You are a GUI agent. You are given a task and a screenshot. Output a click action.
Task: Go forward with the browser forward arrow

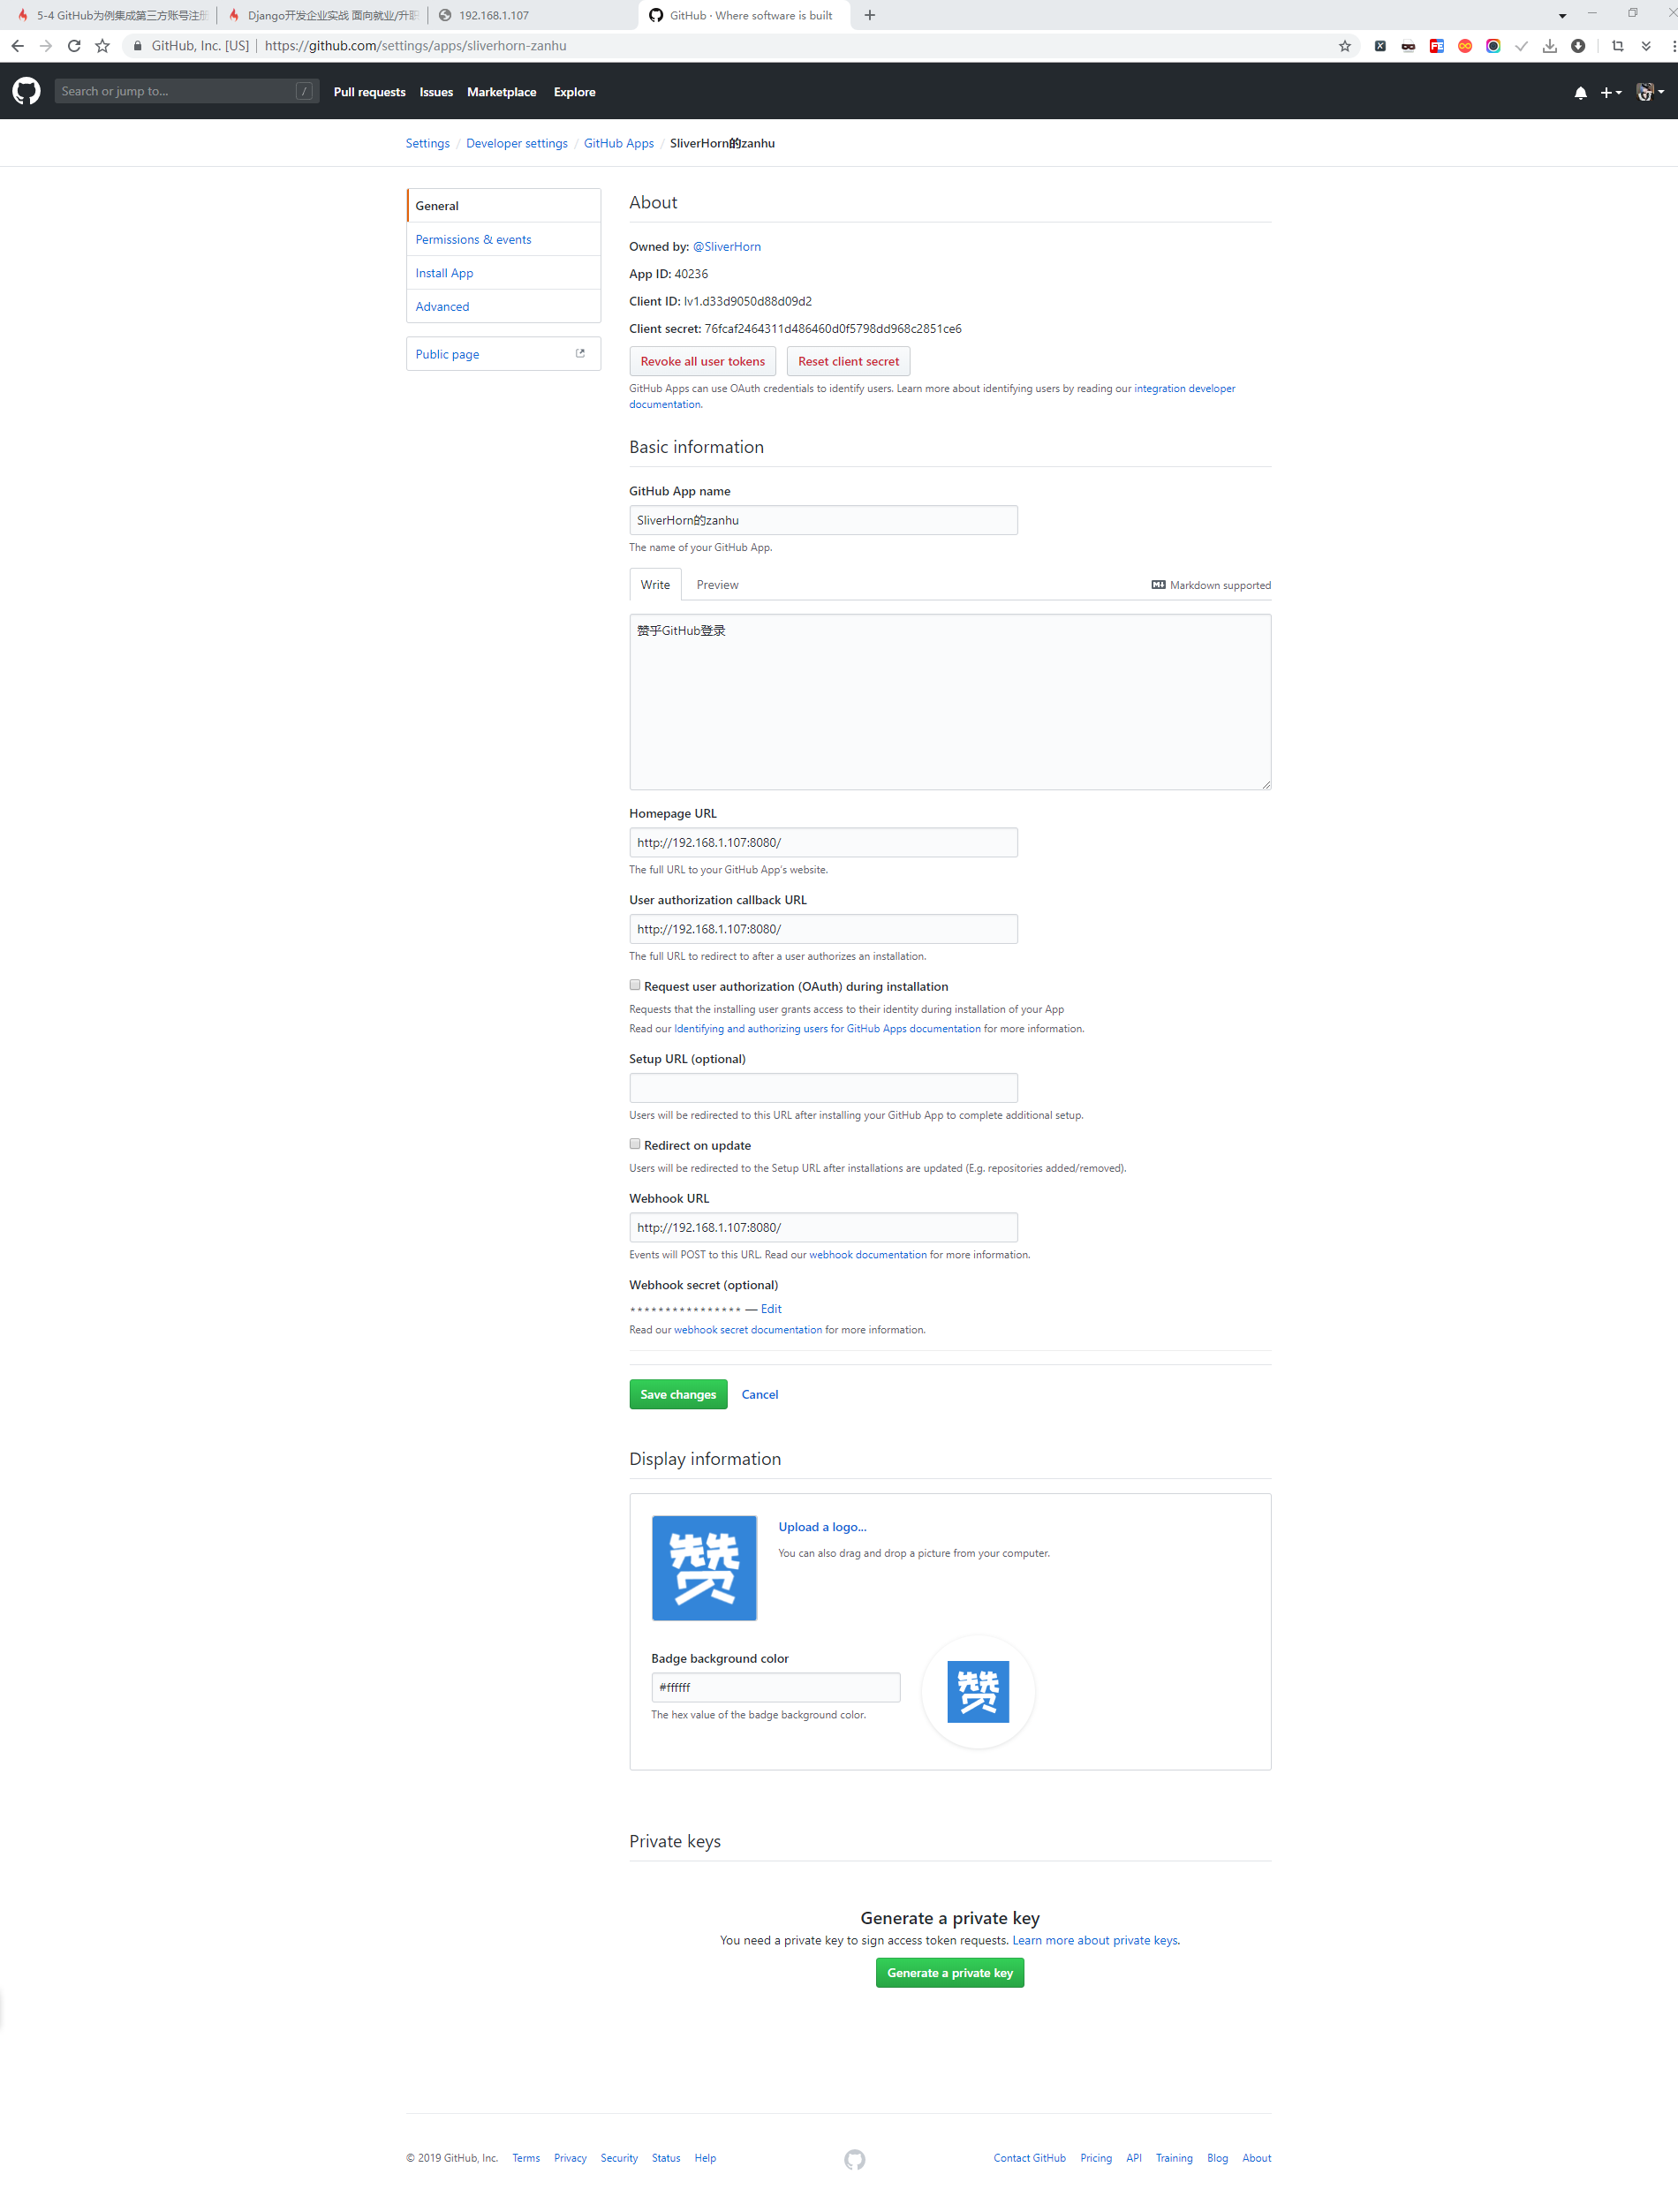pos(46,46)
